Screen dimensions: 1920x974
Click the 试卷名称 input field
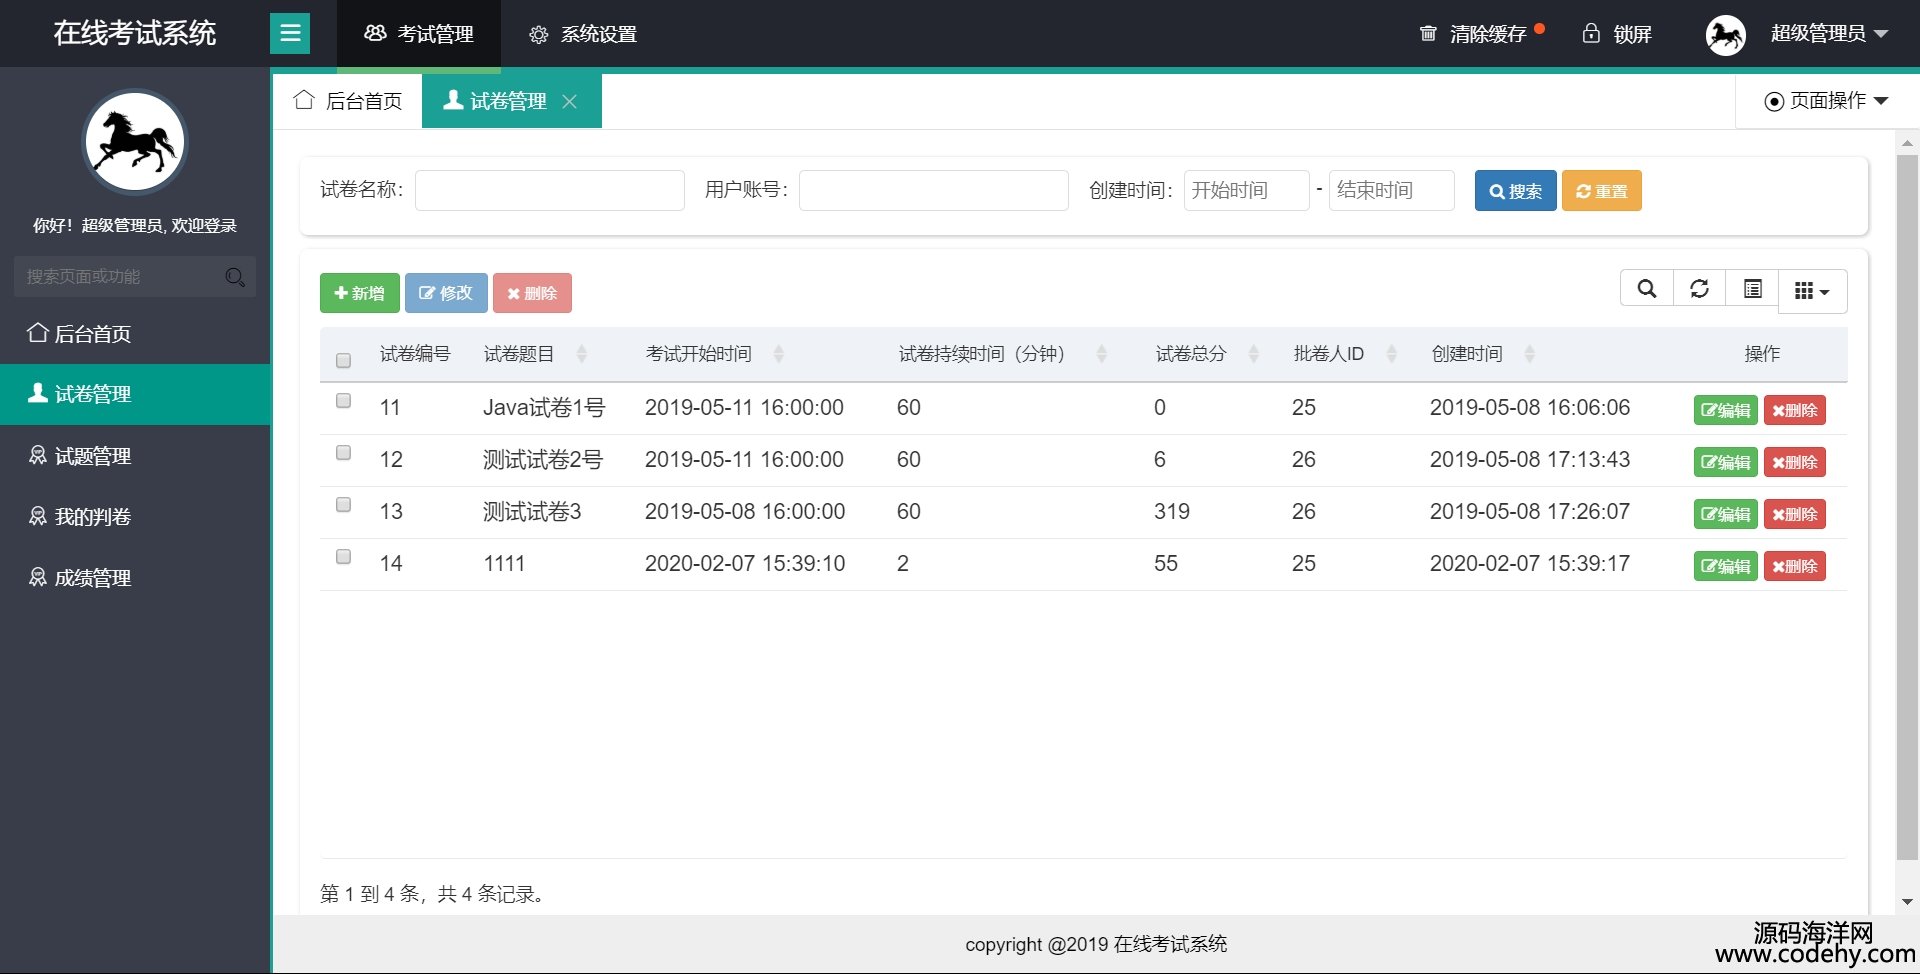click(x=550, y=190)
